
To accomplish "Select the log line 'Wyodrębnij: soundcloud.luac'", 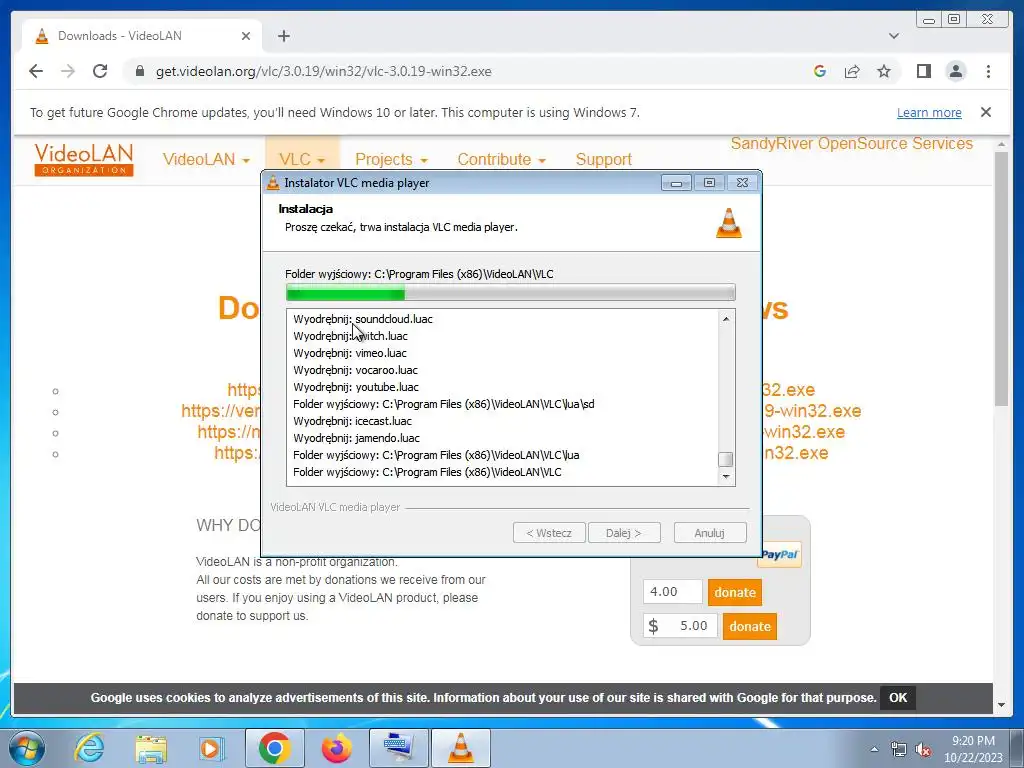I will click(x=363, y=319).
